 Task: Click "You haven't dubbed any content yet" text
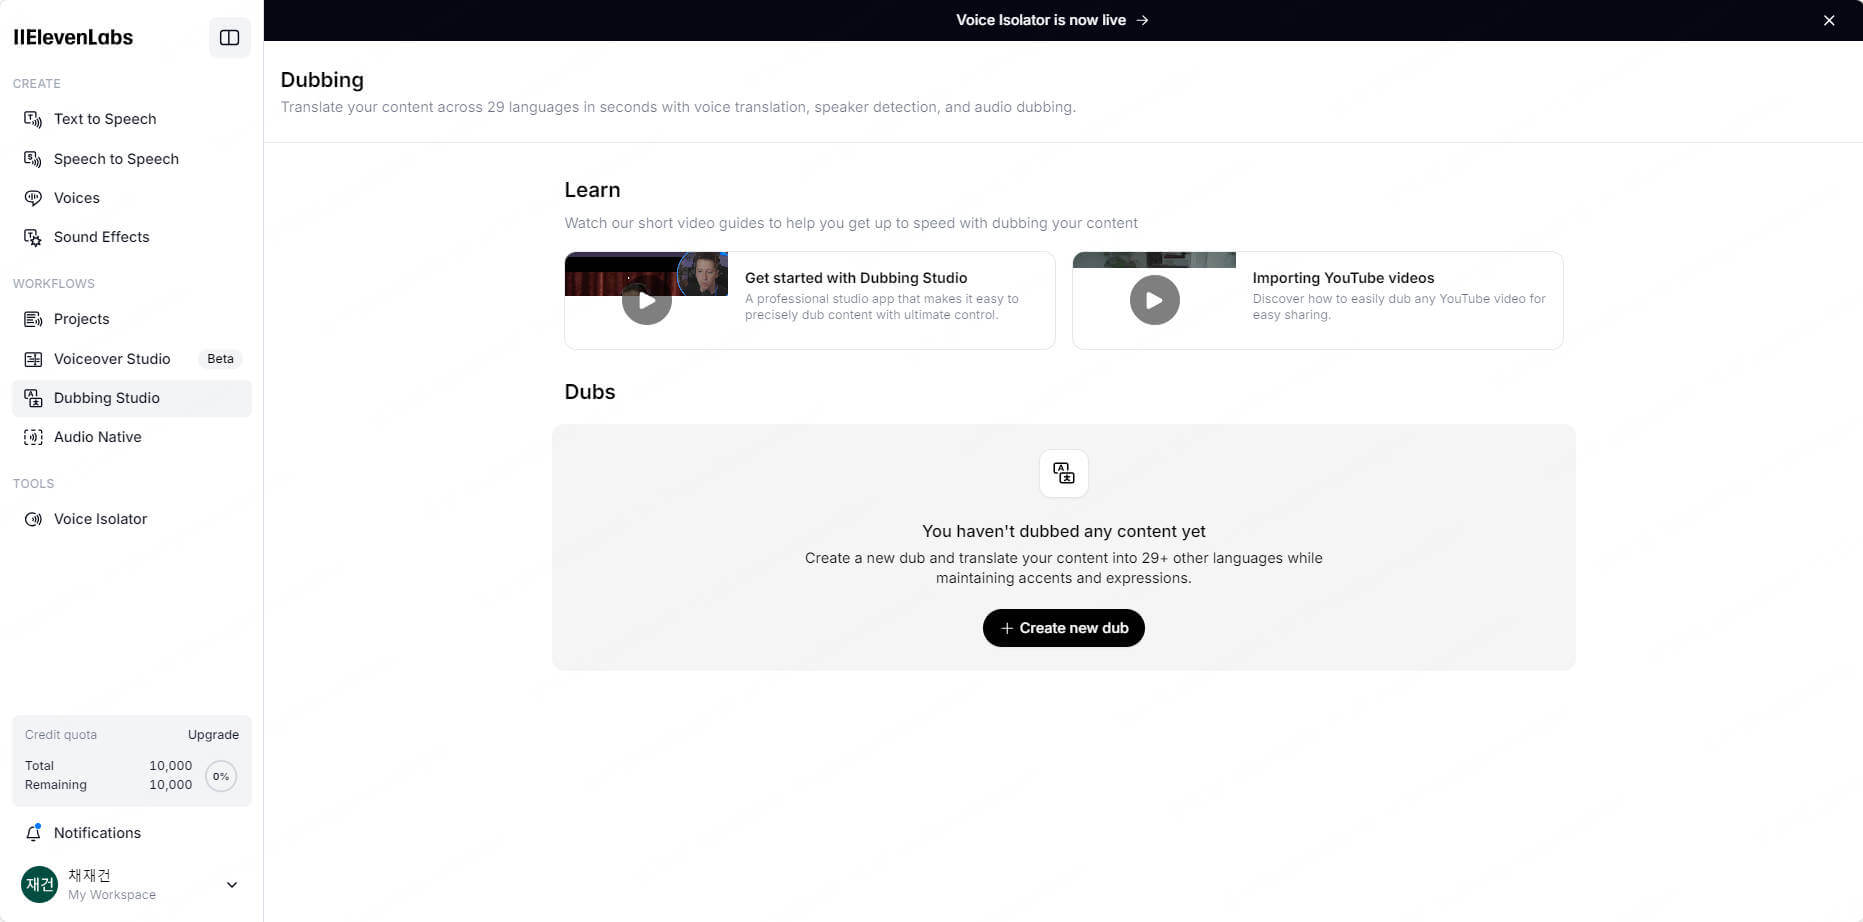point(1064,531)
